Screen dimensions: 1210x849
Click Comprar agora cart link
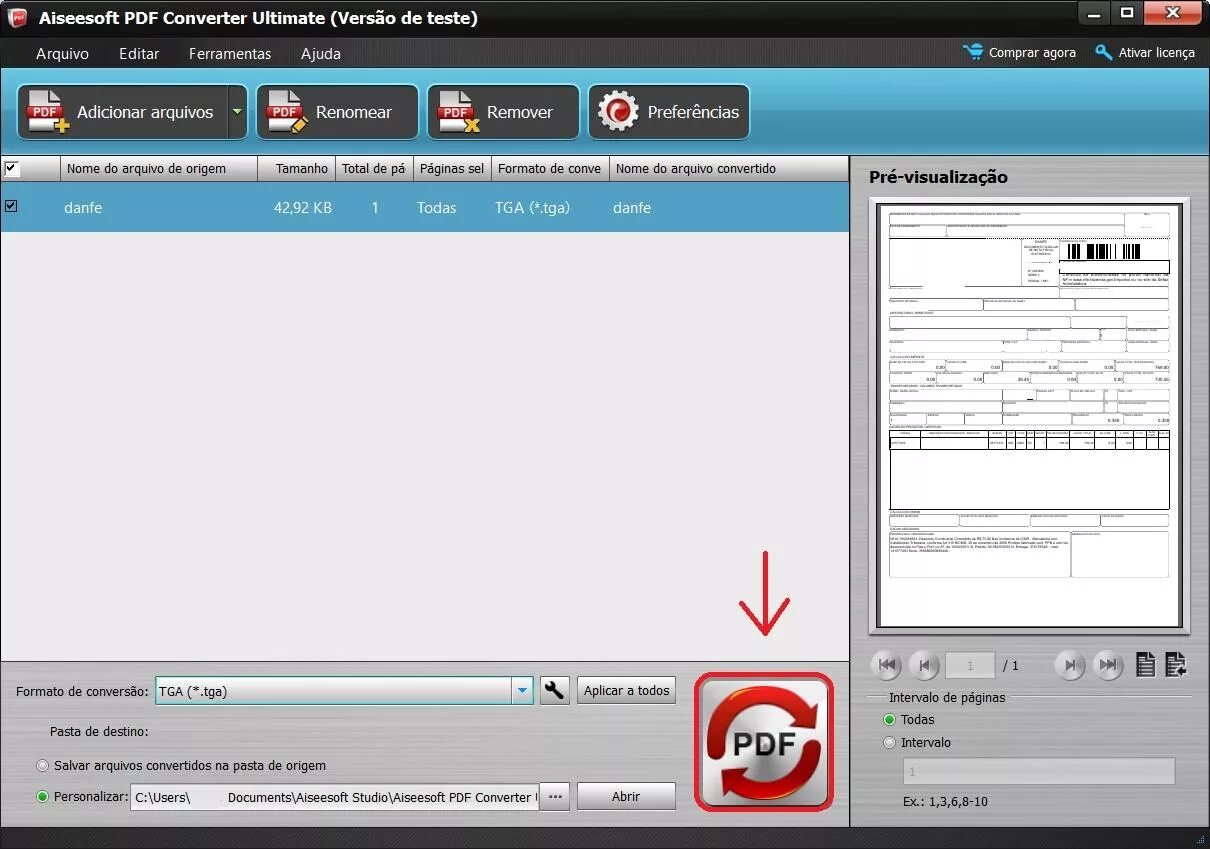[x=1020, y=52]
